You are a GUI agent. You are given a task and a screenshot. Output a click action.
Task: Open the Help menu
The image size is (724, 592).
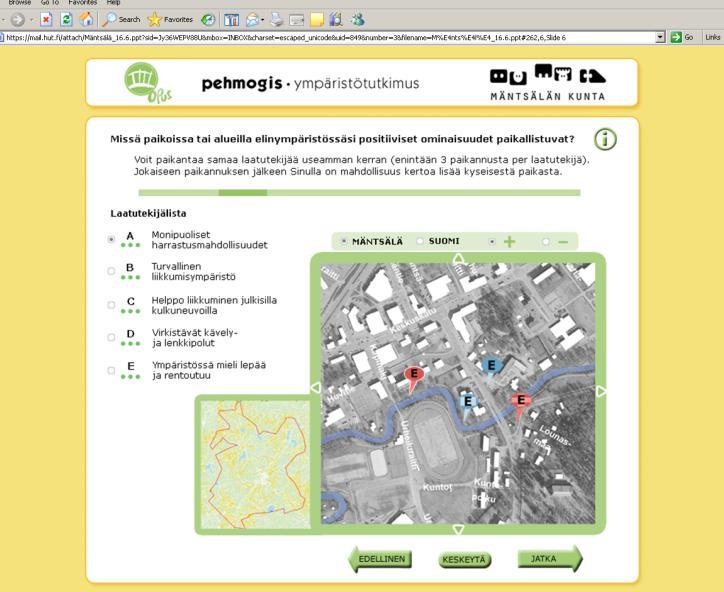pos(113,3)
